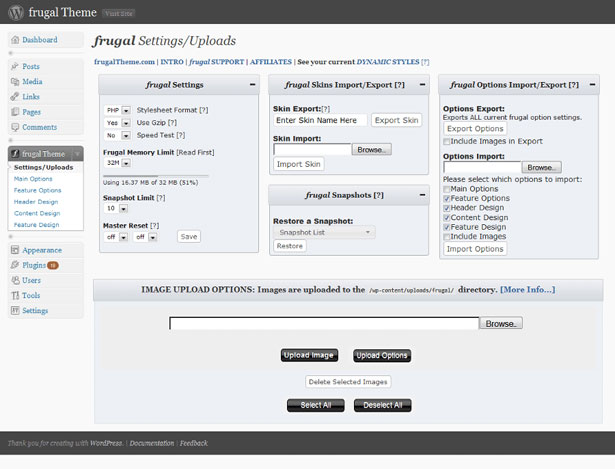Viewport: 615px width, 469px height.
Task: Click the Links chain icon
Action: (15, 96)
